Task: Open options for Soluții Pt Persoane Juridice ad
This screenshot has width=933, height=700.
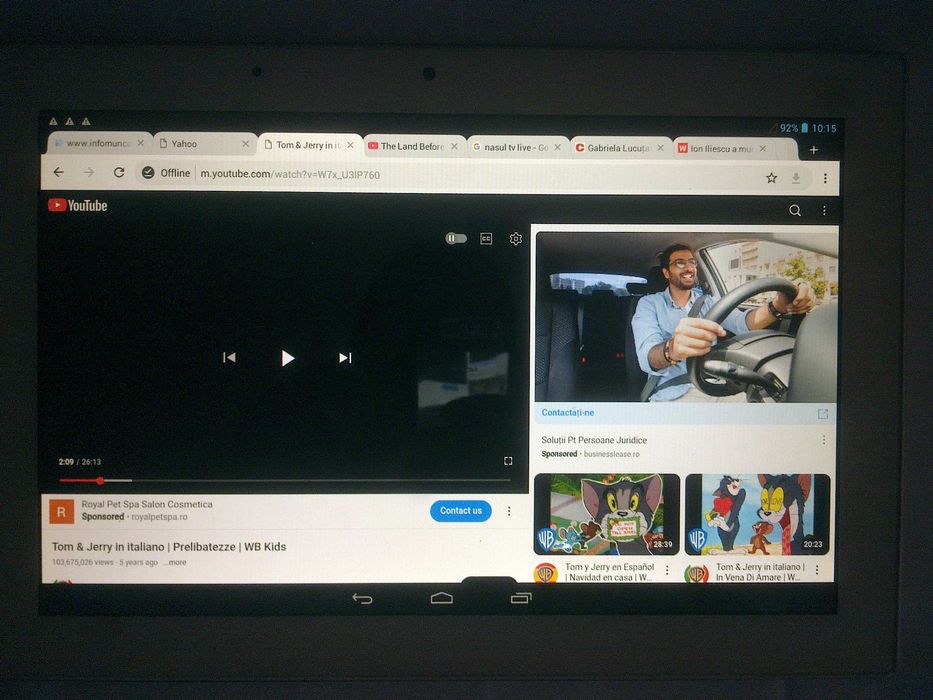Action: pyautogui.click(x=824, y=440)
